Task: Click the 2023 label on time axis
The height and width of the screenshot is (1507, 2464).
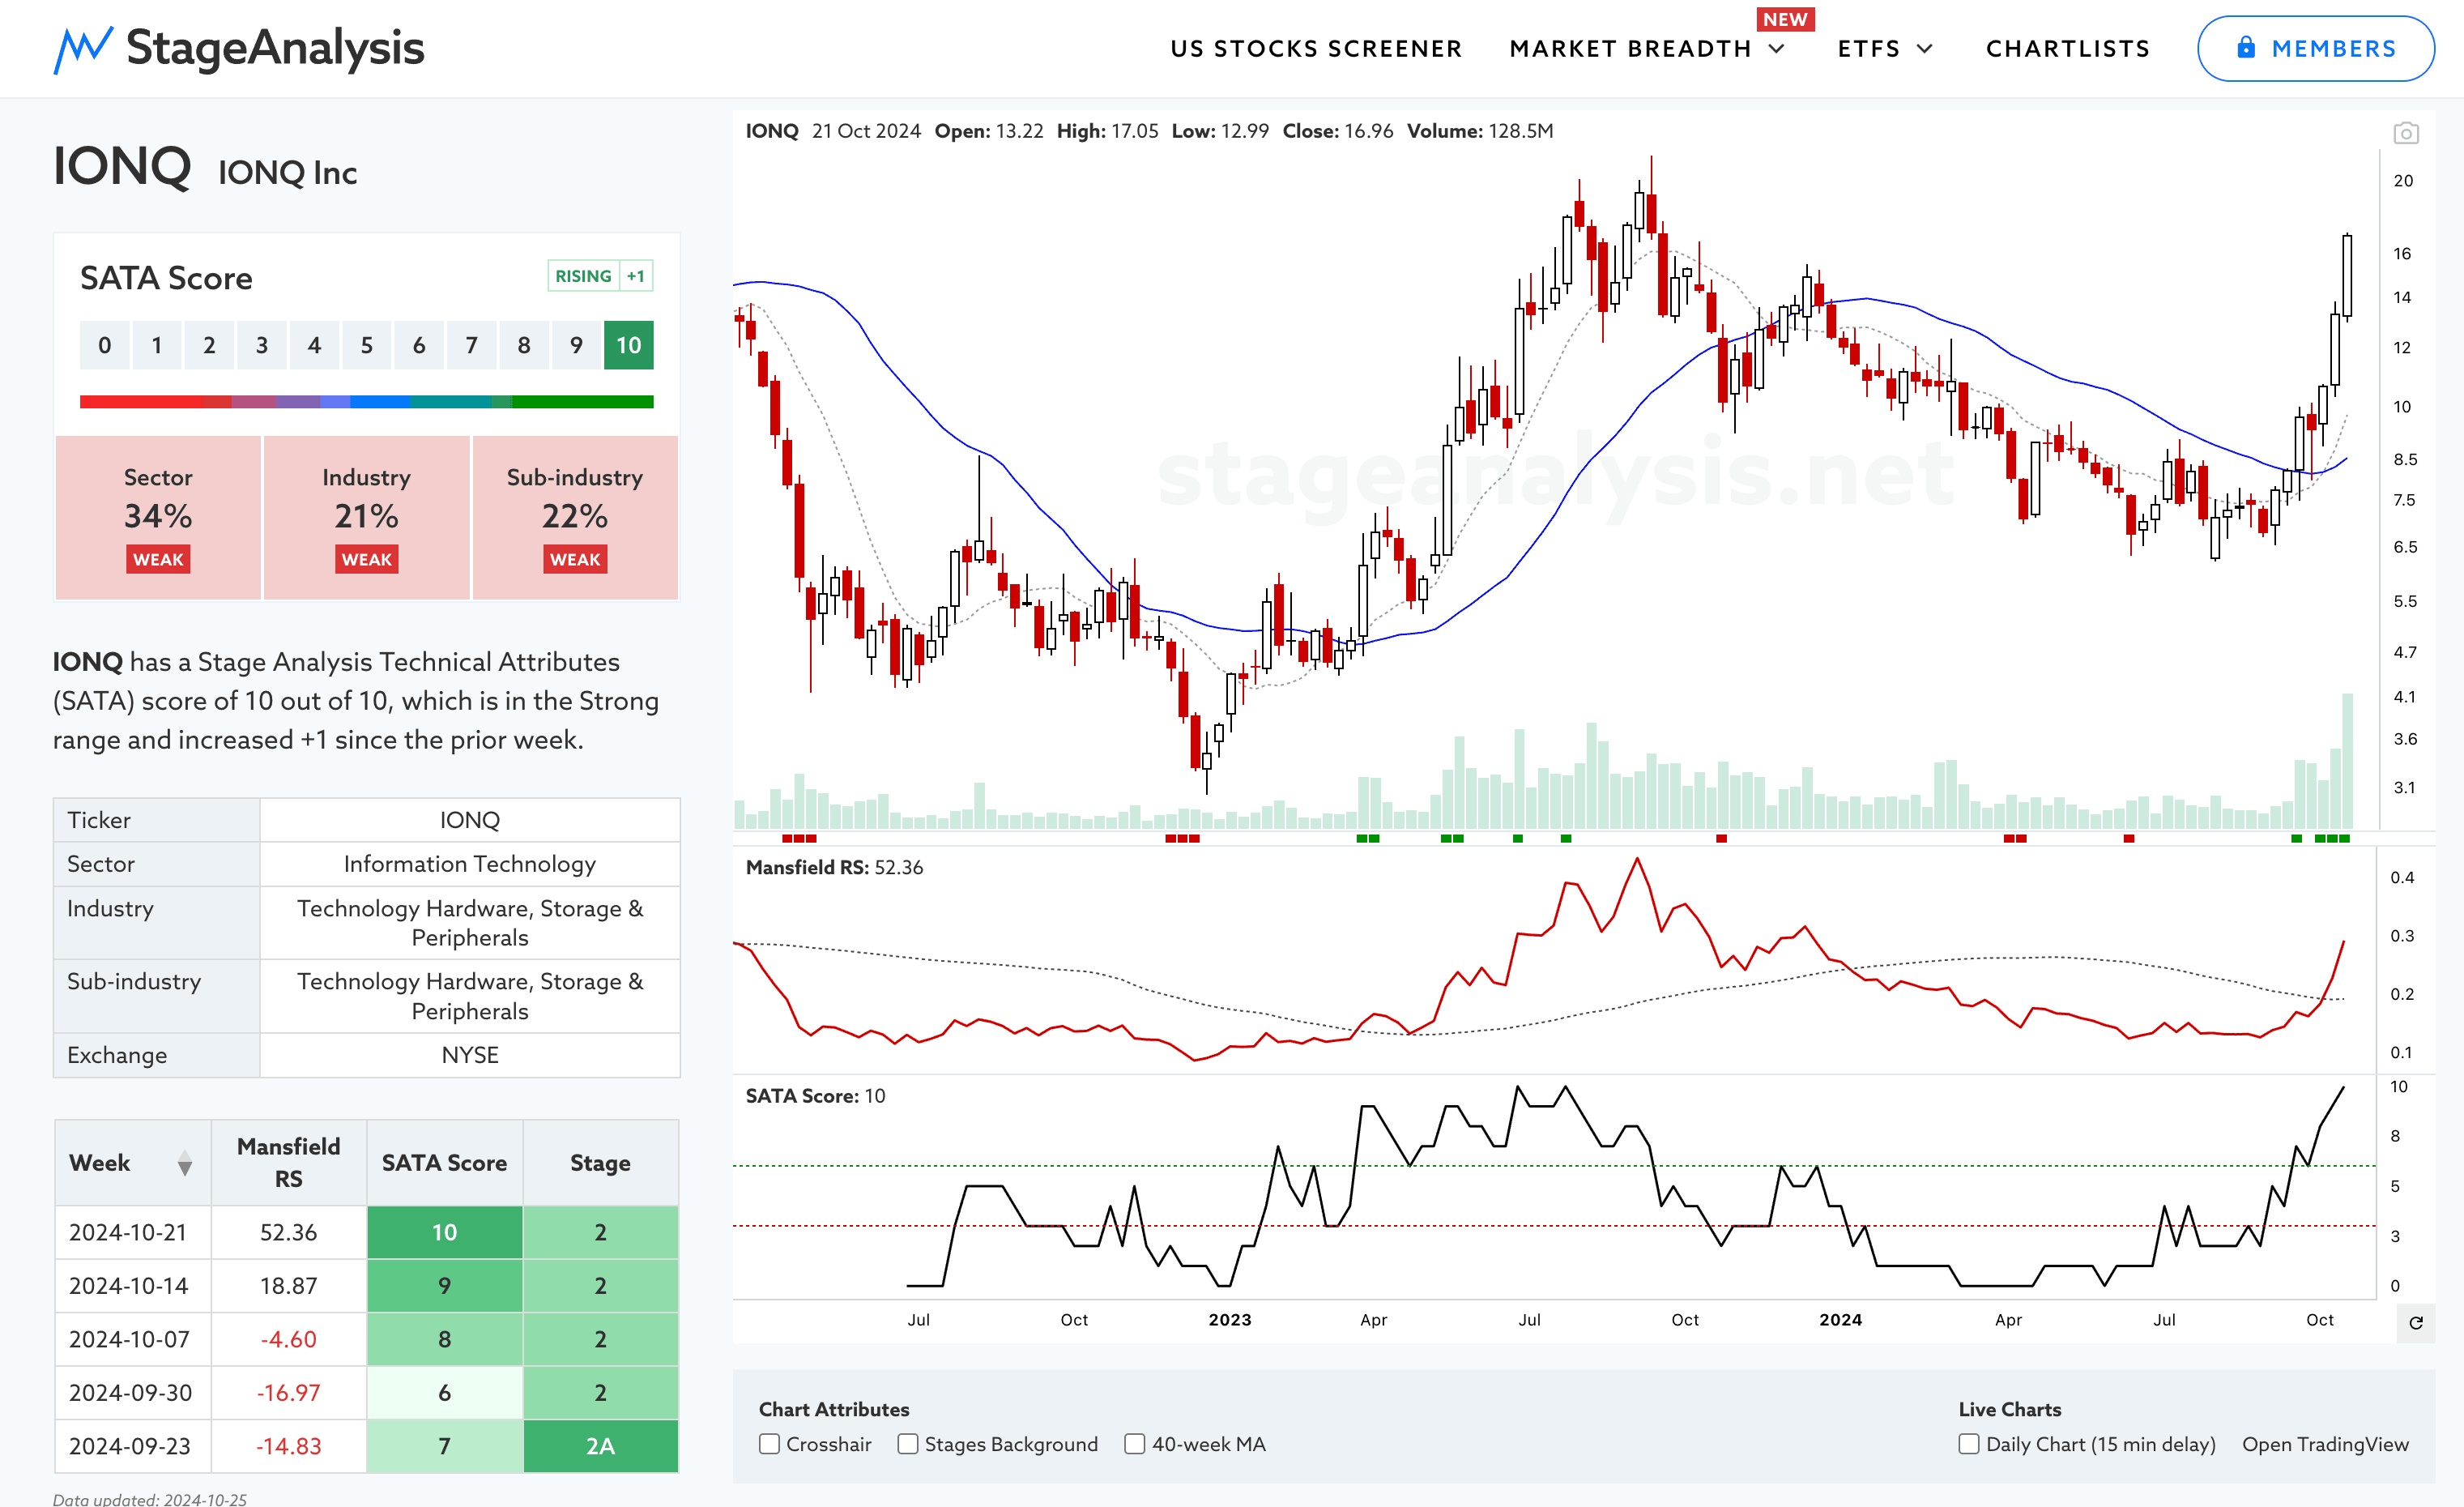Action: coord(1230,1320)
